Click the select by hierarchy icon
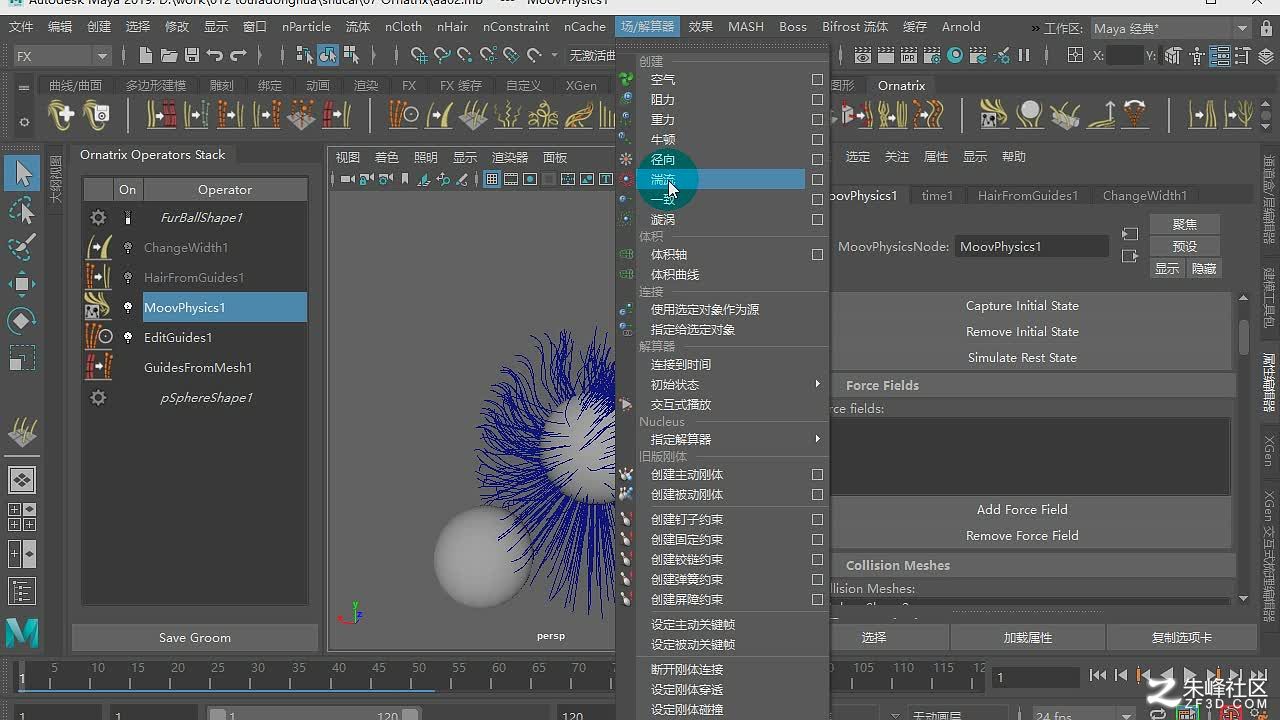This screenshot has height=720, width=1280. 304,56
